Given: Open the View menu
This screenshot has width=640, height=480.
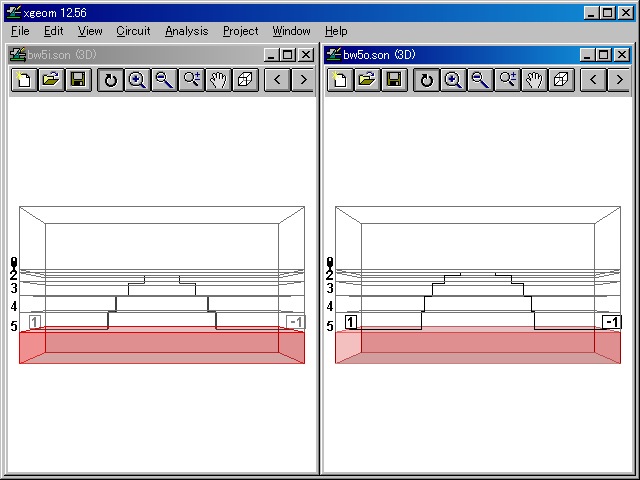Looking at the screenshot, I should pos(90,31).
